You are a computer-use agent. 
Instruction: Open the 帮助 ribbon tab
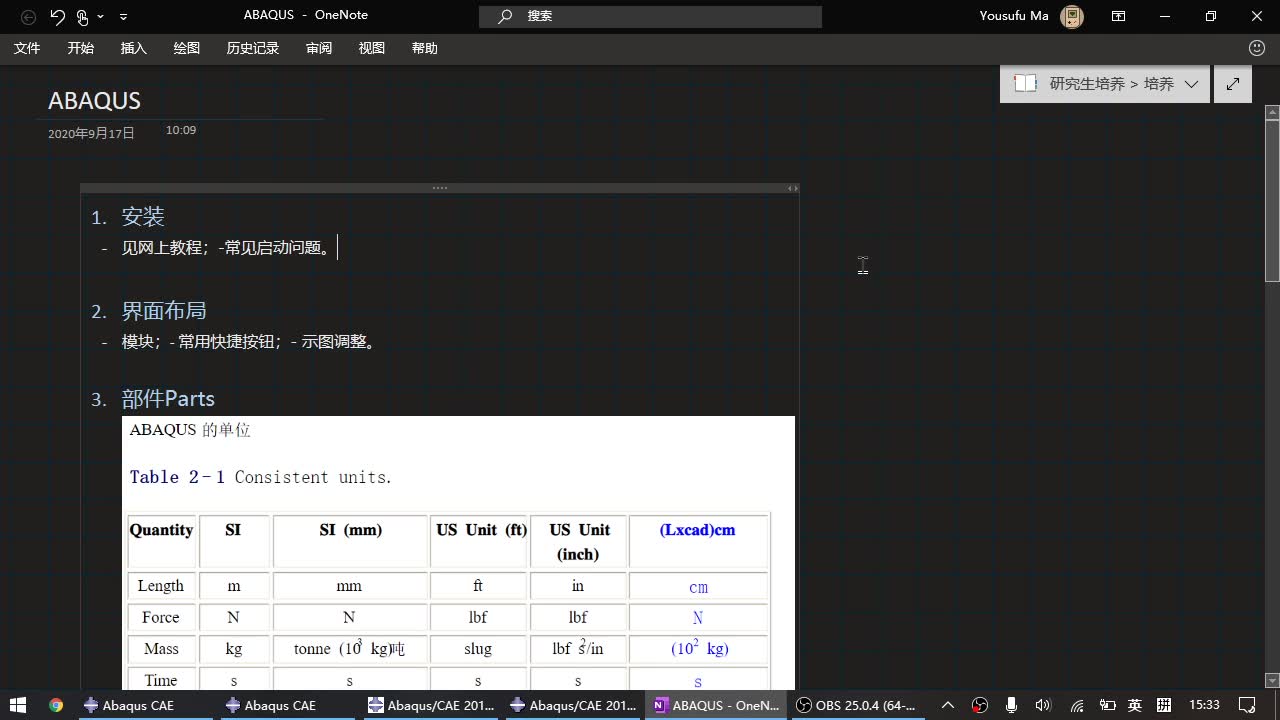[x=425, y=48]
